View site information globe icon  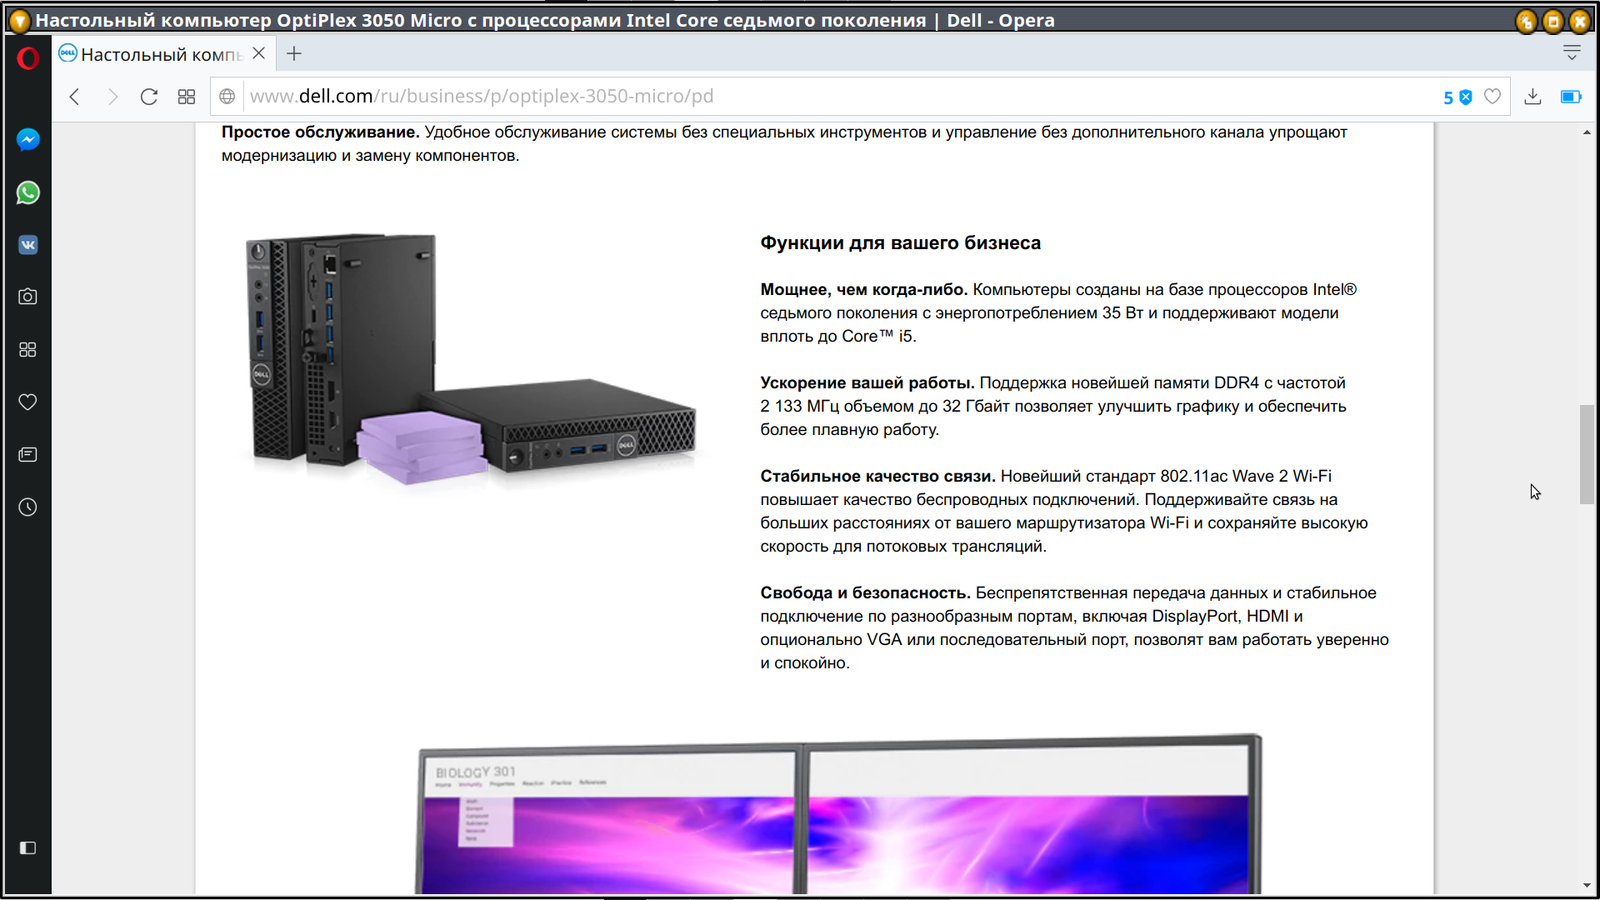pyautogui.click(x=227, y=96)
